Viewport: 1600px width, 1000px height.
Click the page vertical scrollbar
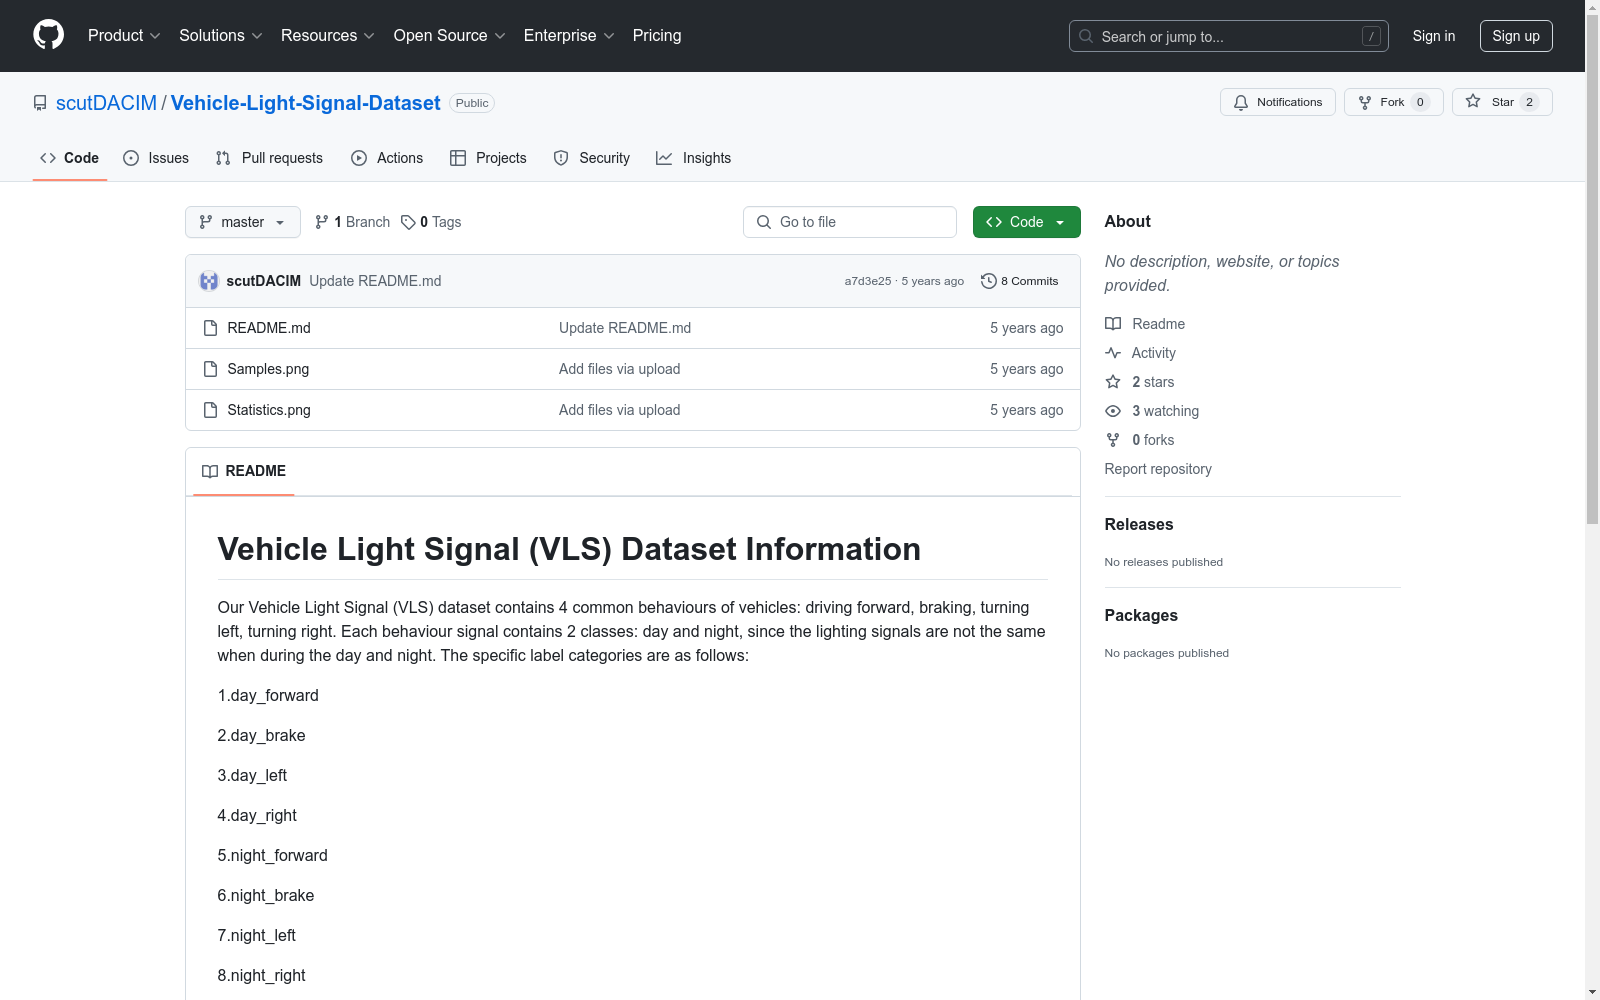coord(1592,270)
